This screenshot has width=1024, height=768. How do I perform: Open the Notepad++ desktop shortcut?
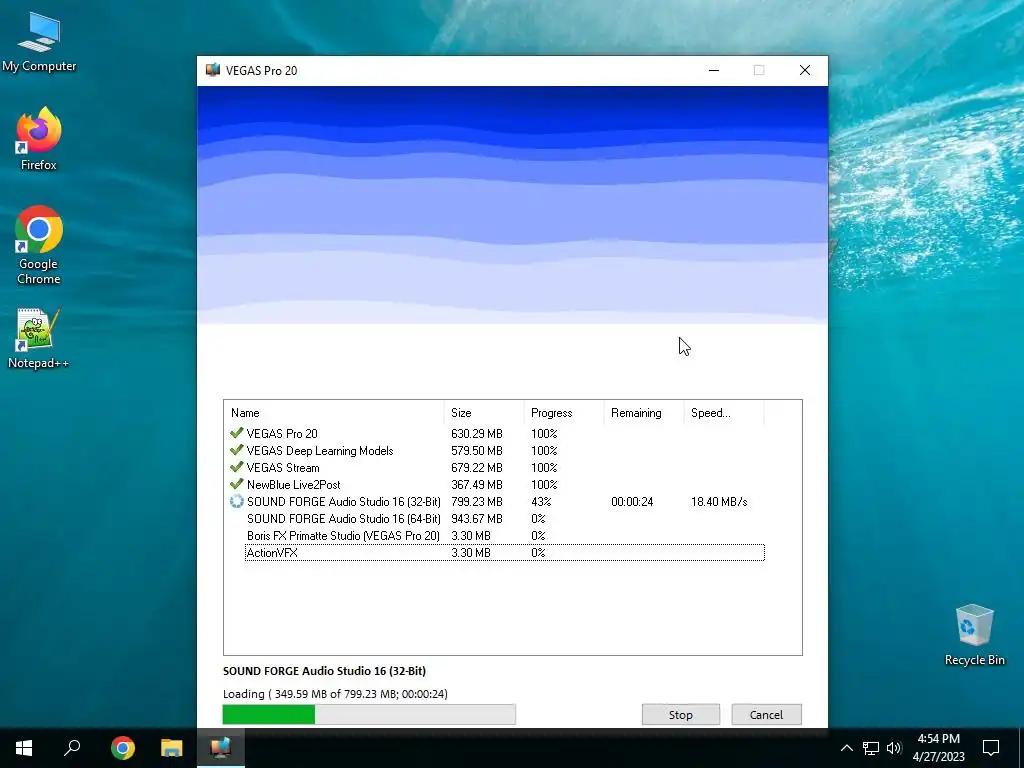(x=39, y=338)
